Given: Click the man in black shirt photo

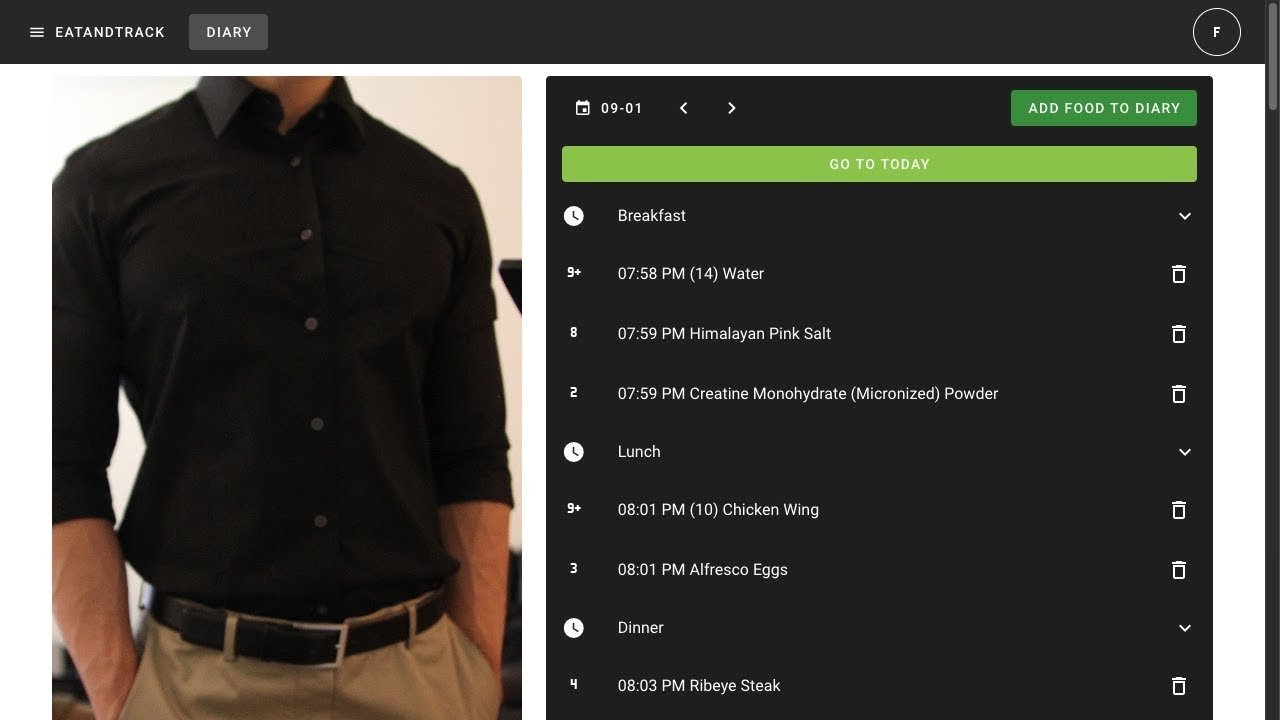Looking at the screenshot, I should (287, 398).
